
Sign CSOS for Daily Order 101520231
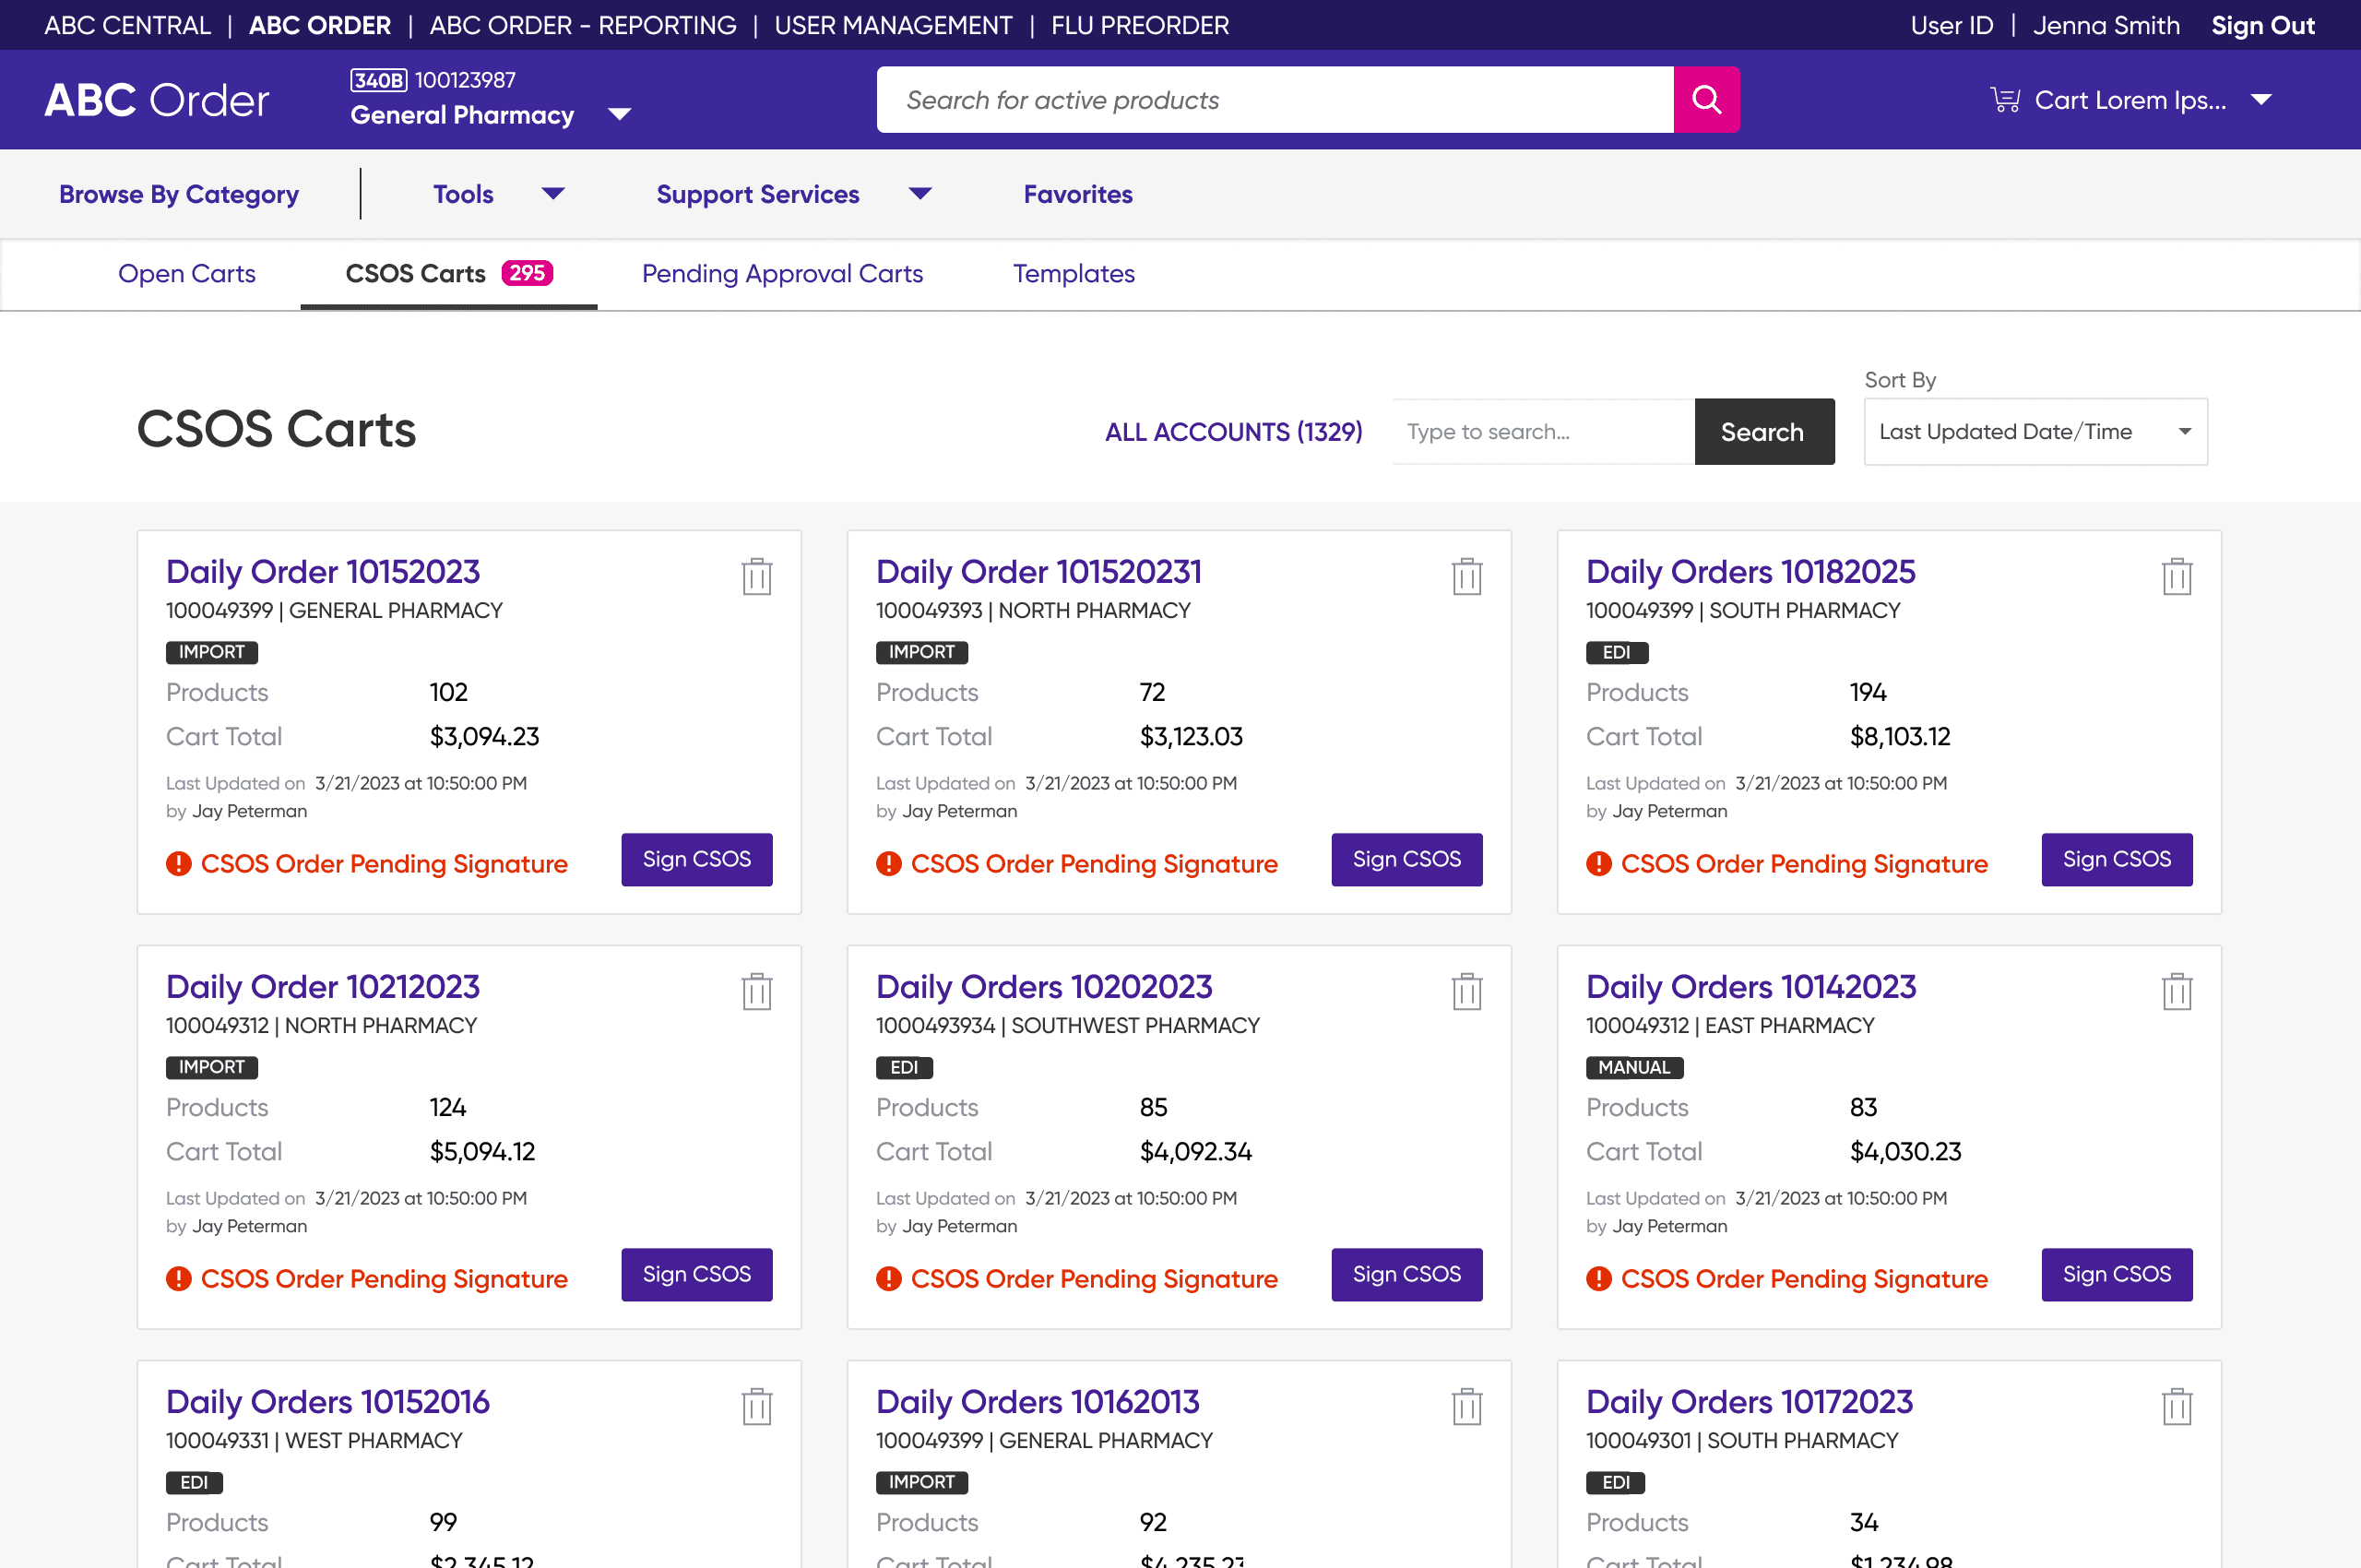coord(1407,859)
